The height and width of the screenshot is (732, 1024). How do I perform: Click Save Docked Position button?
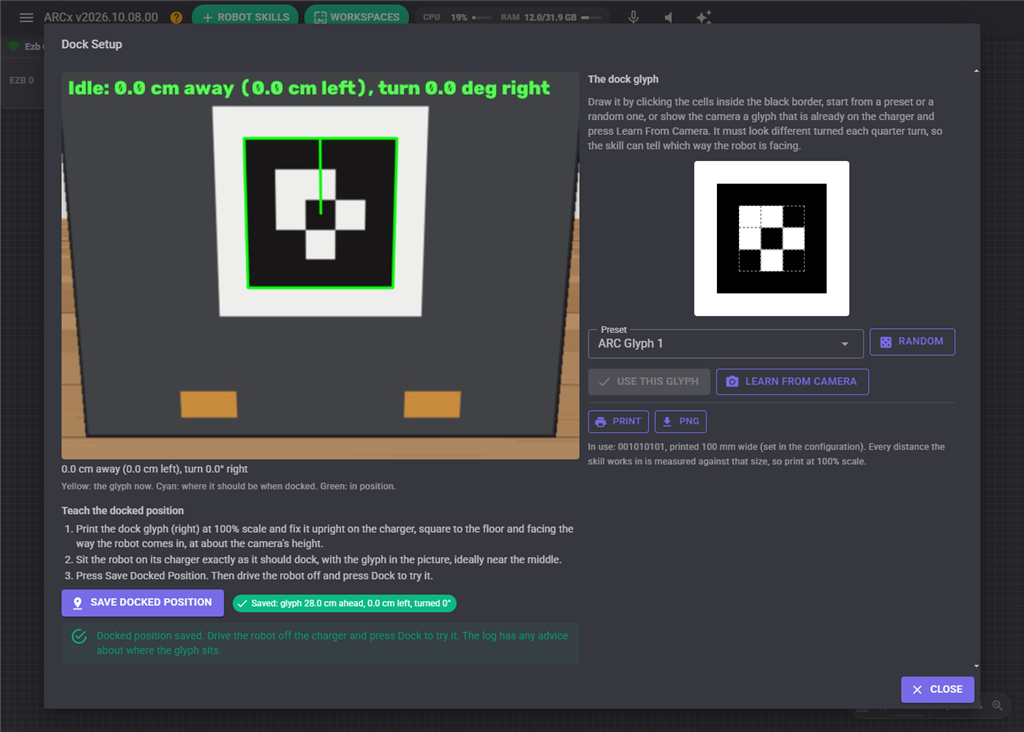[x=142, y=603]
